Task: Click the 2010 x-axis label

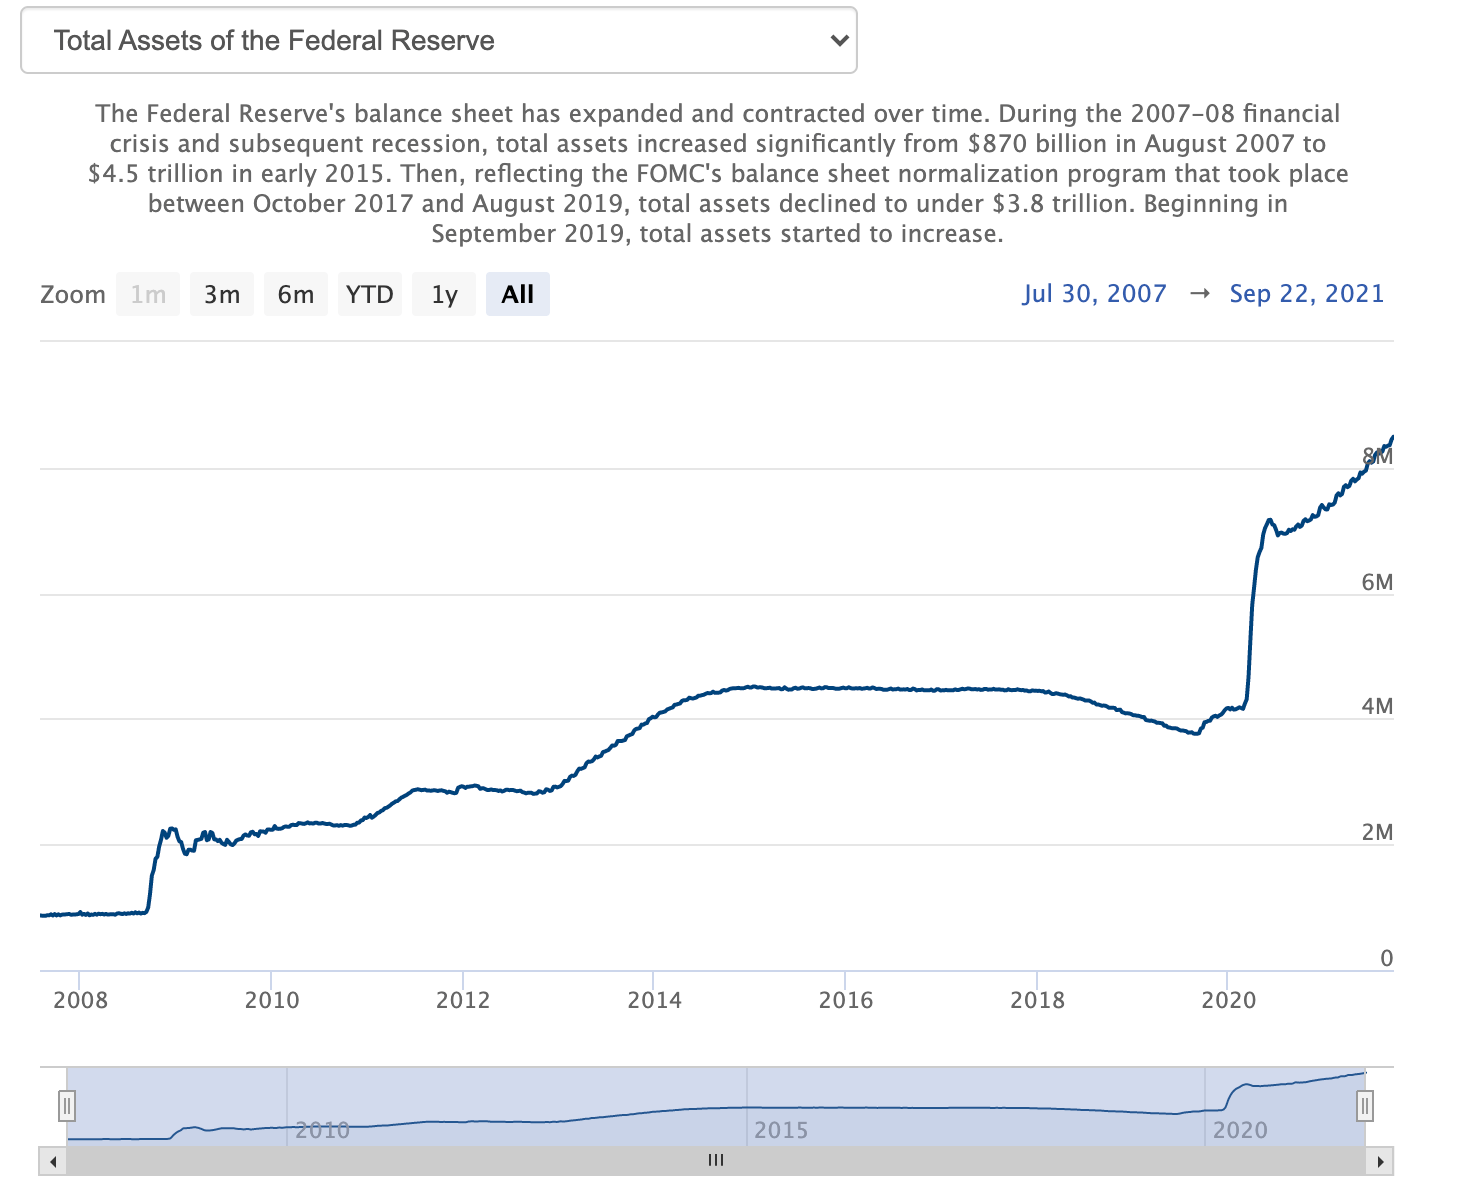Action: pos(272,1000)
